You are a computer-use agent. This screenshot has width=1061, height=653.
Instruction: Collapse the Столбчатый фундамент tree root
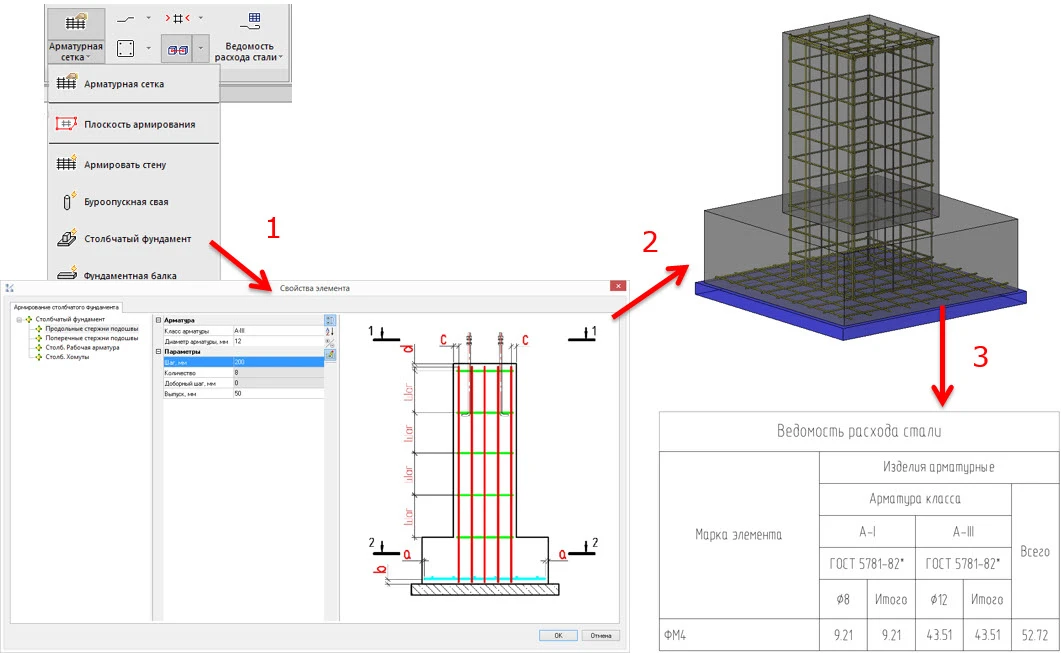(x=20, y=320)
